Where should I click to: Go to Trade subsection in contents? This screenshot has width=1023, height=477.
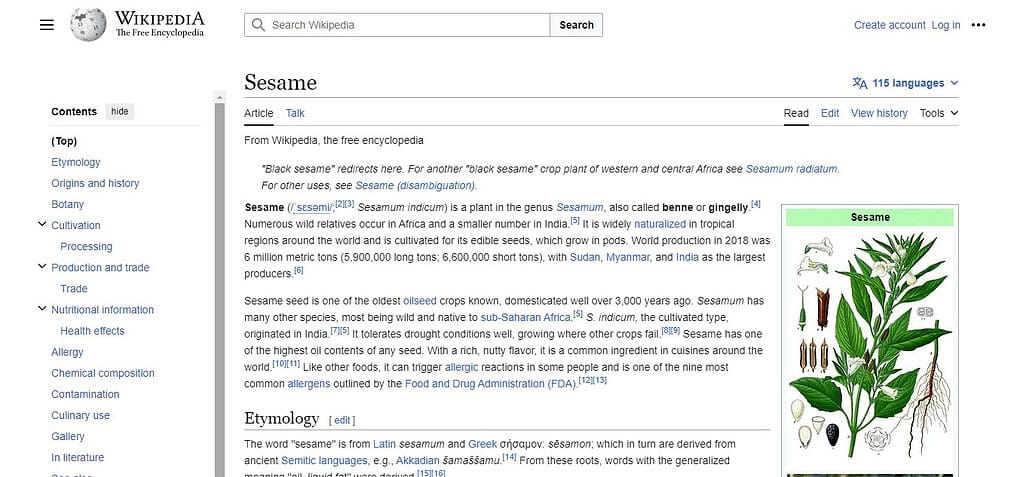(x=74, y=288)
